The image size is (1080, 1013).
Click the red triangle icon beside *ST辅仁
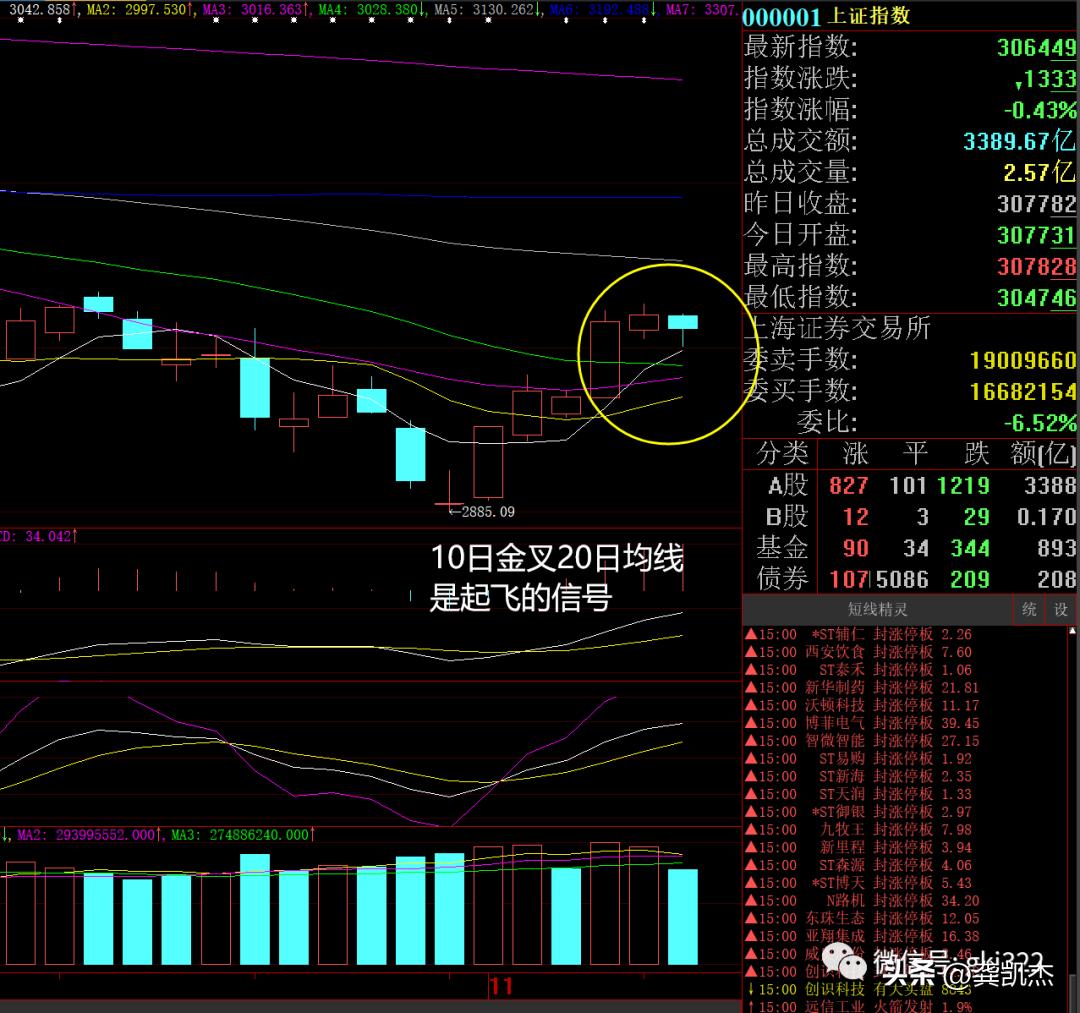pyautogui.click(x=751, y=634)
